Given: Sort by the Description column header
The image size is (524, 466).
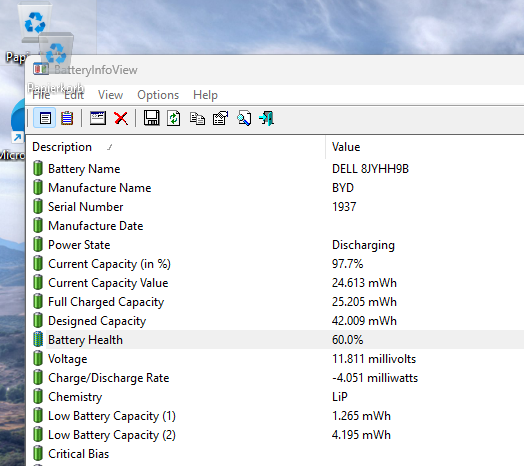Looking at the screenshot, I should pos(175,147).
